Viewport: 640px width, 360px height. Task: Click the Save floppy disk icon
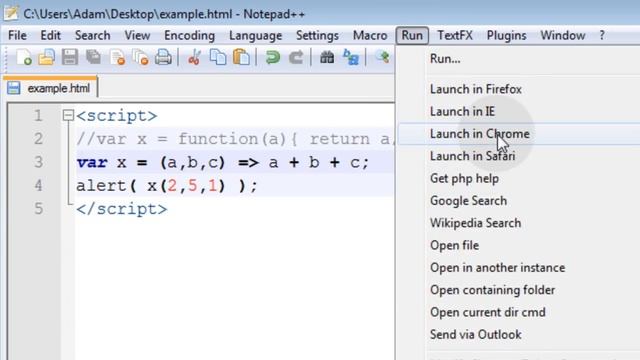tap(70, 57)
